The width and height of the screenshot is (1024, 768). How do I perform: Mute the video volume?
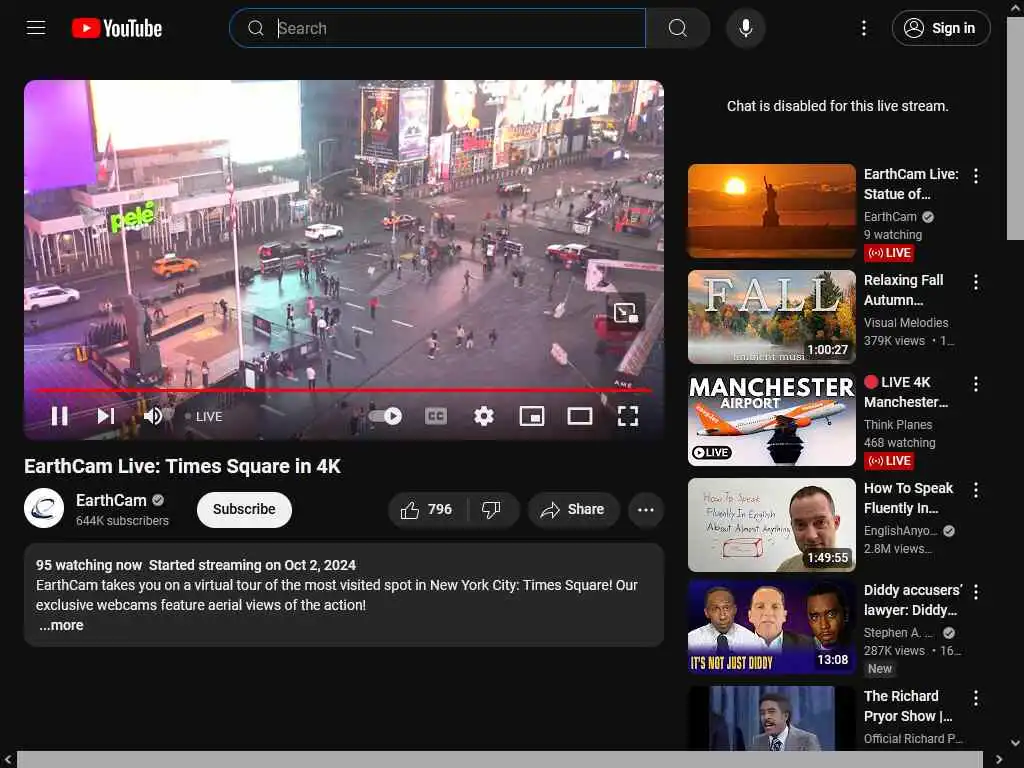pos(153,416)
